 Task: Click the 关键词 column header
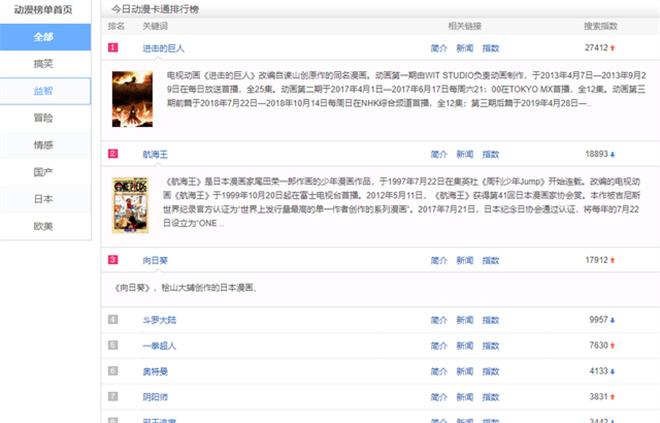(x=155, y=26)
